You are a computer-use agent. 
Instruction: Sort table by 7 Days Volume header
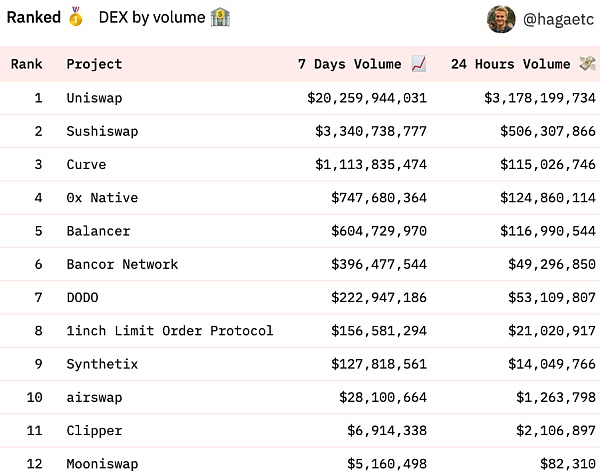coord(352,64)
